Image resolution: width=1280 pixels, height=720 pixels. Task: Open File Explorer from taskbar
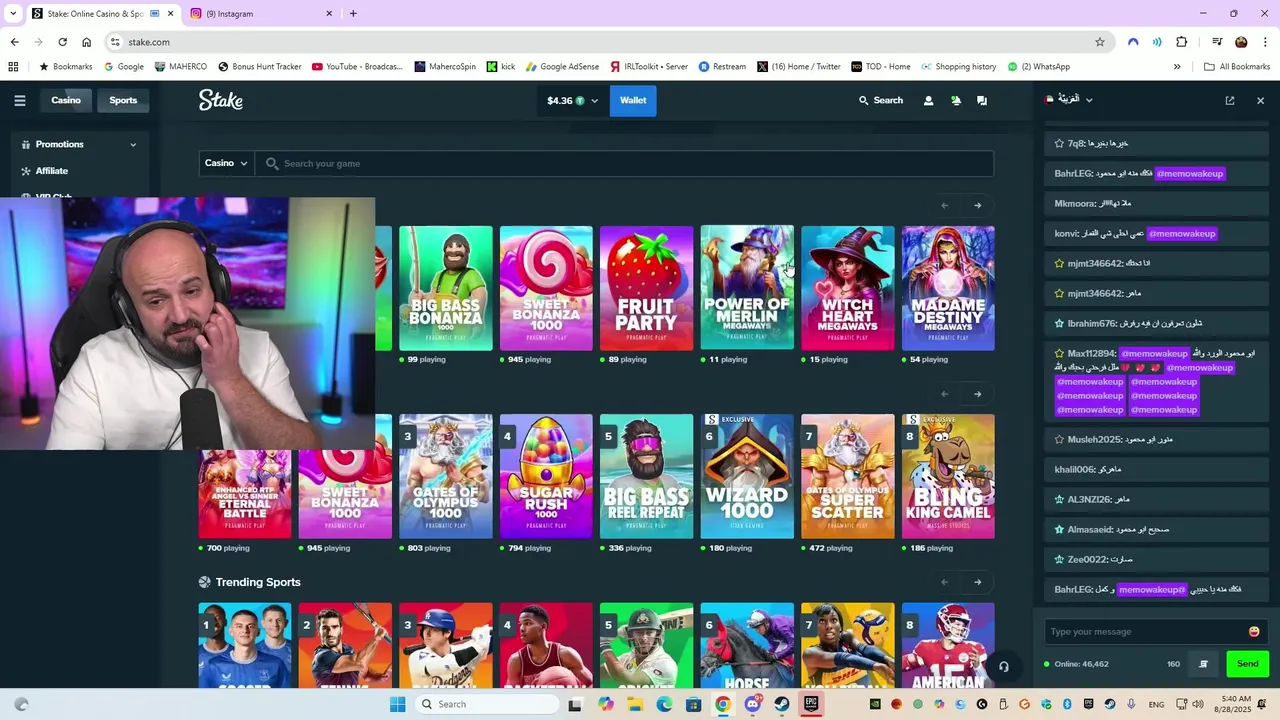[635, 704]
